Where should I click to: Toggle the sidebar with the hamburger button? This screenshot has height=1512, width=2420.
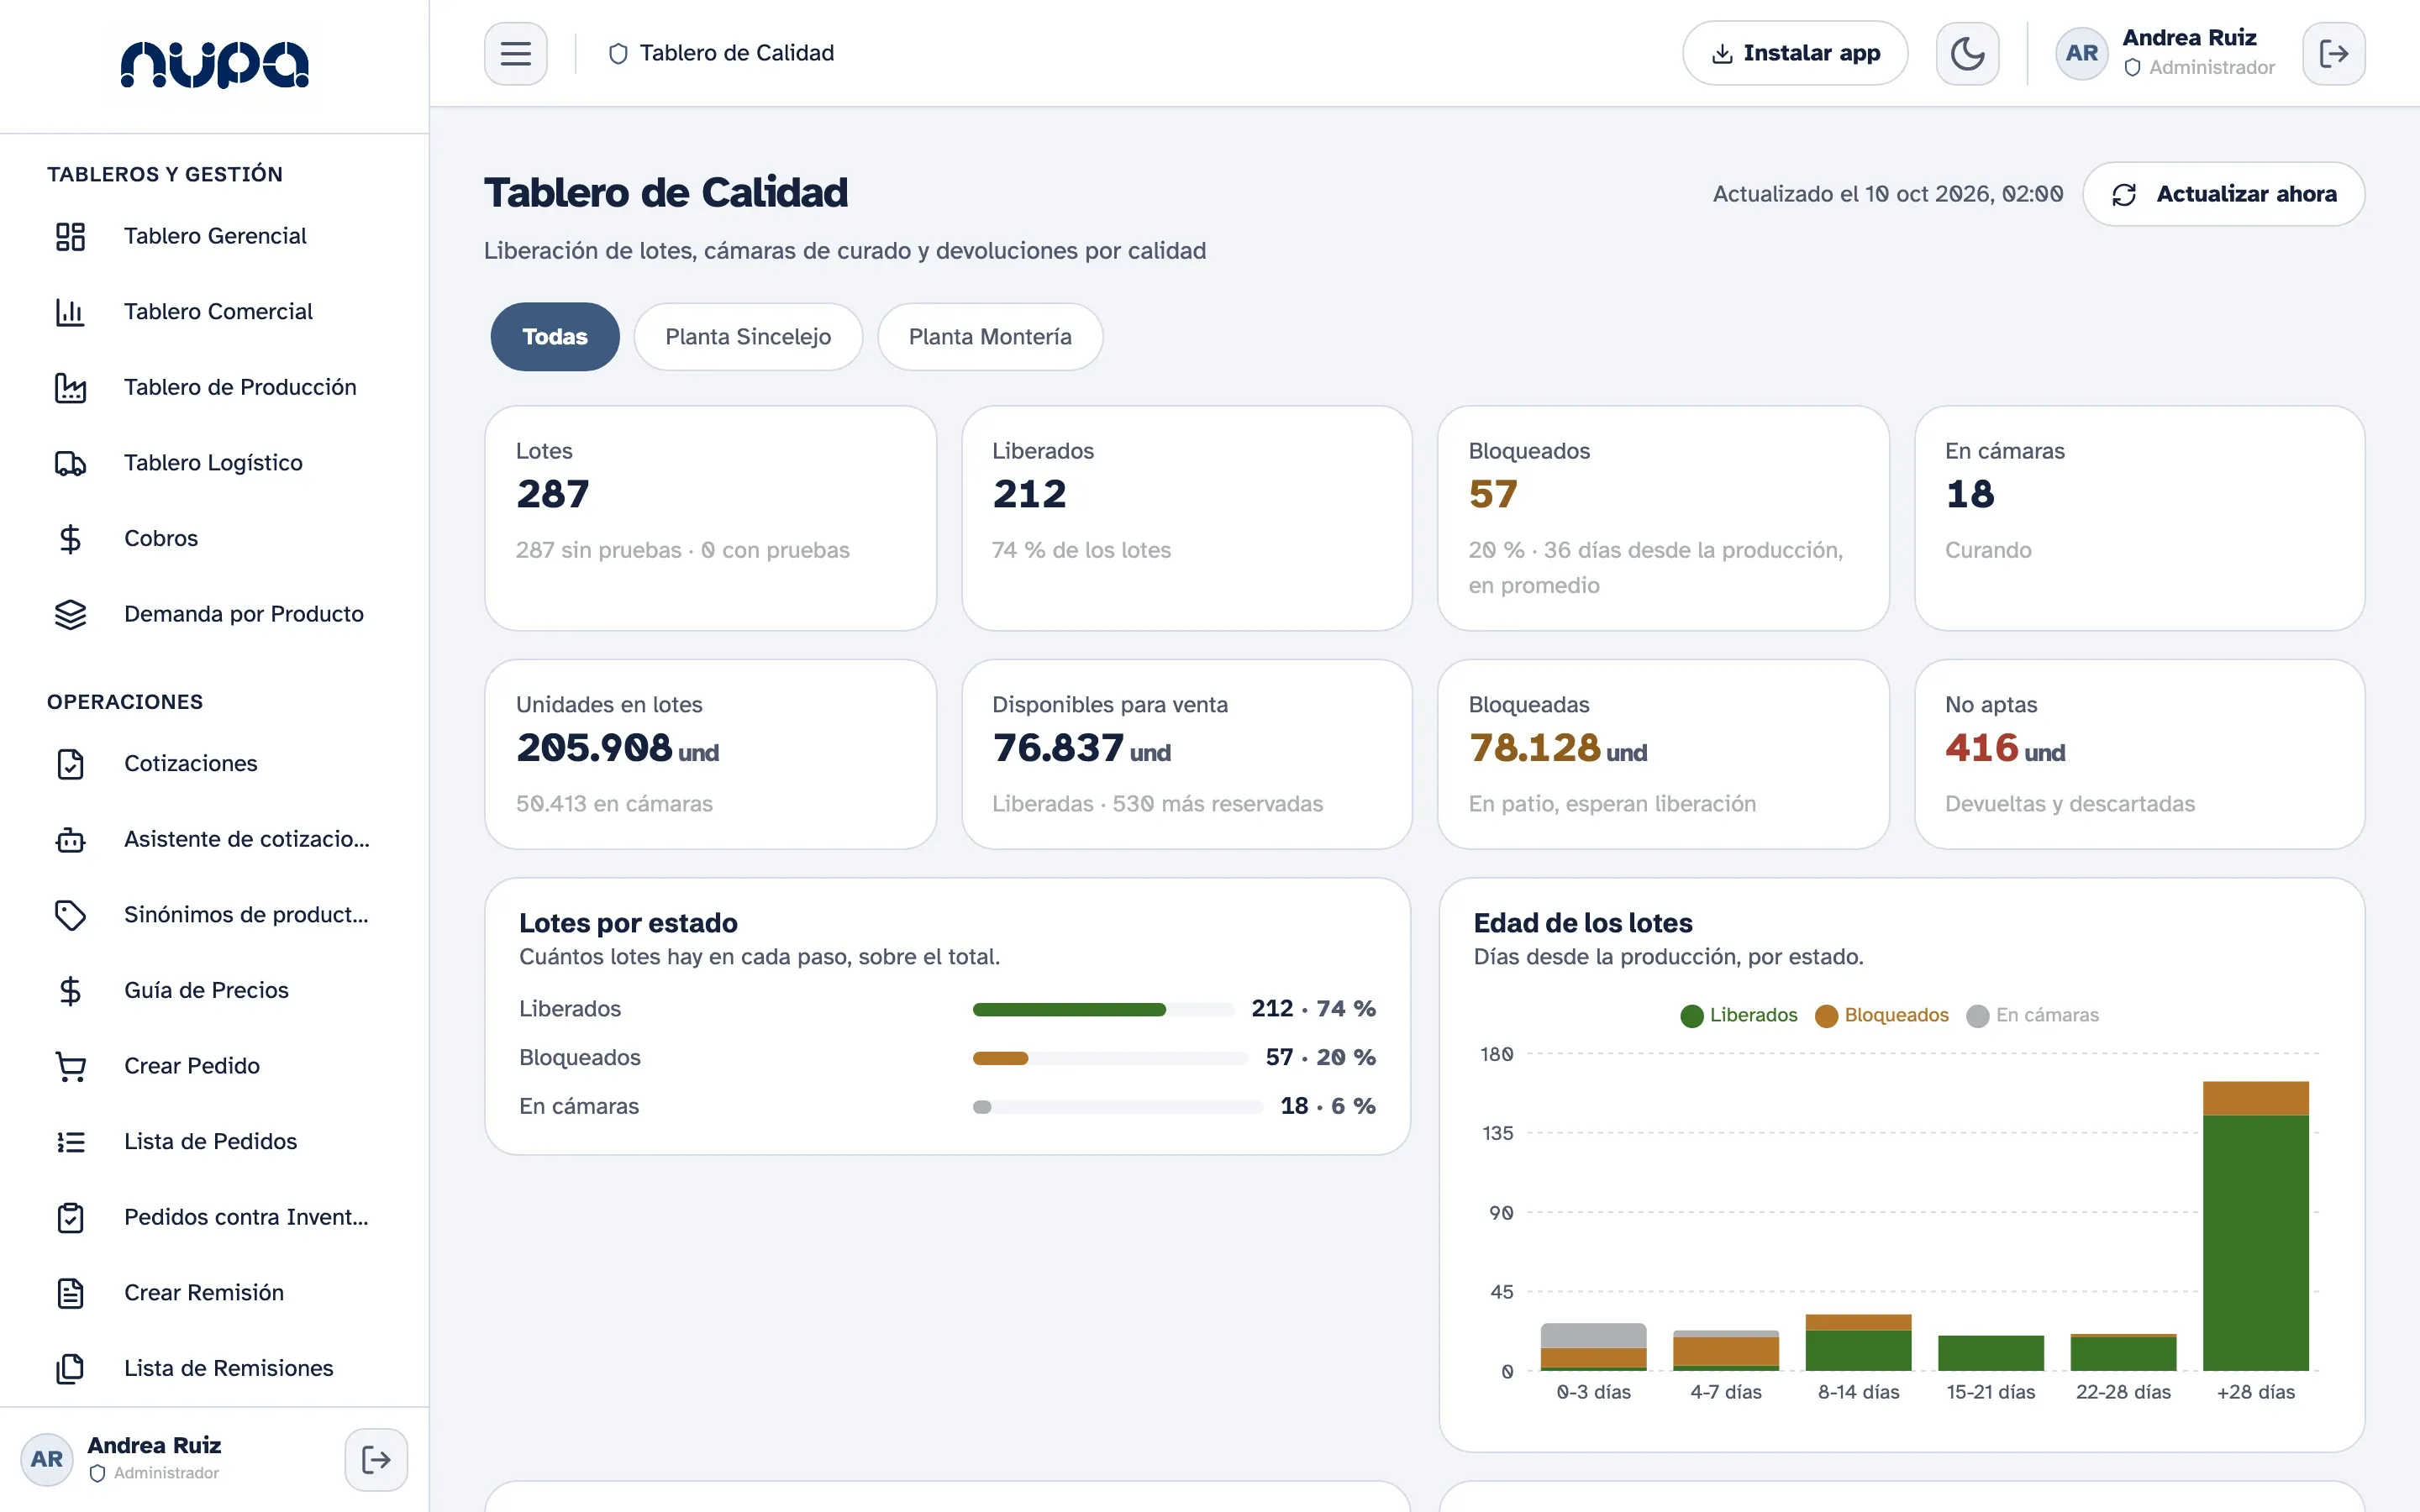[515, 53]
